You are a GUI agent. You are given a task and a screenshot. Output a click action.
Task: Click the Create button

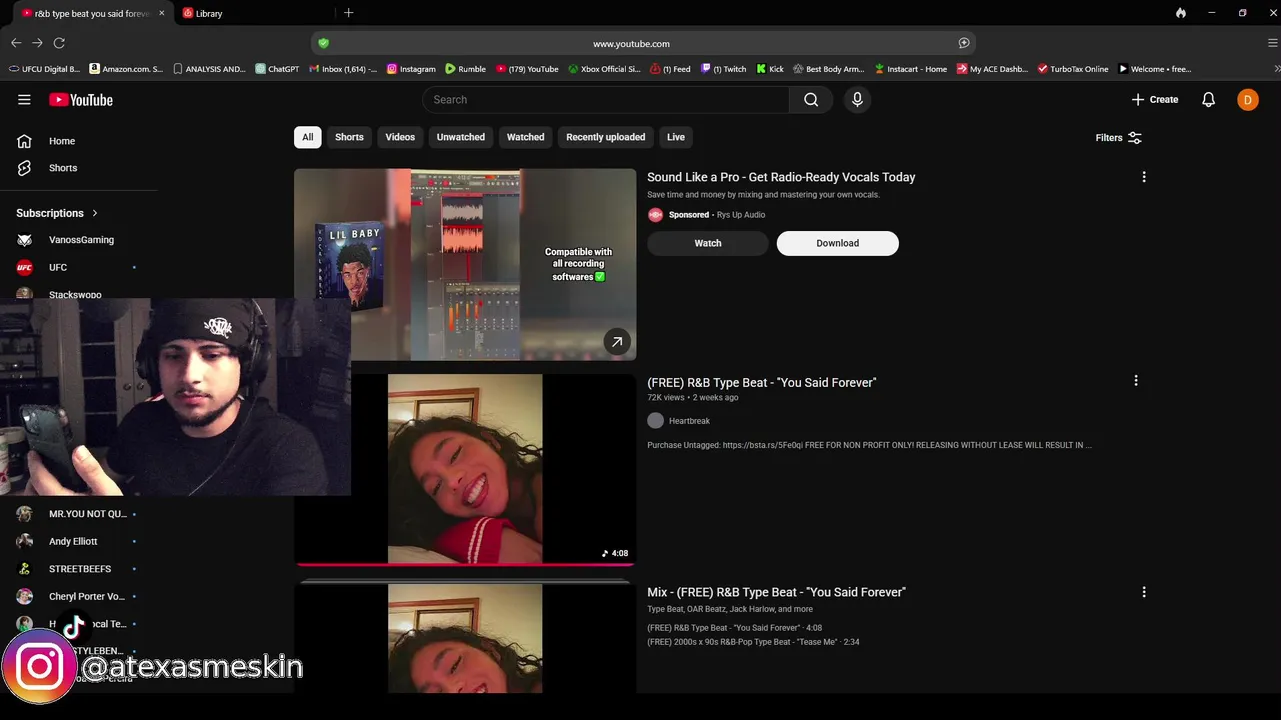[x=1155, y=100]
